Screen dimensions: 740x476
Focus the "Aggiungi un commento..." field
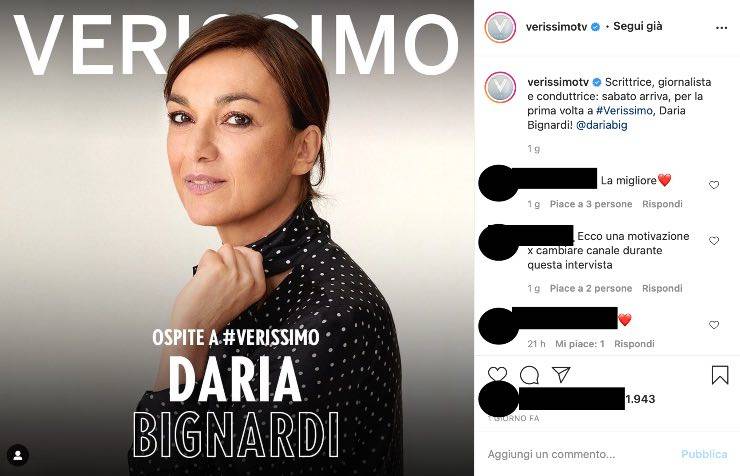580,454
